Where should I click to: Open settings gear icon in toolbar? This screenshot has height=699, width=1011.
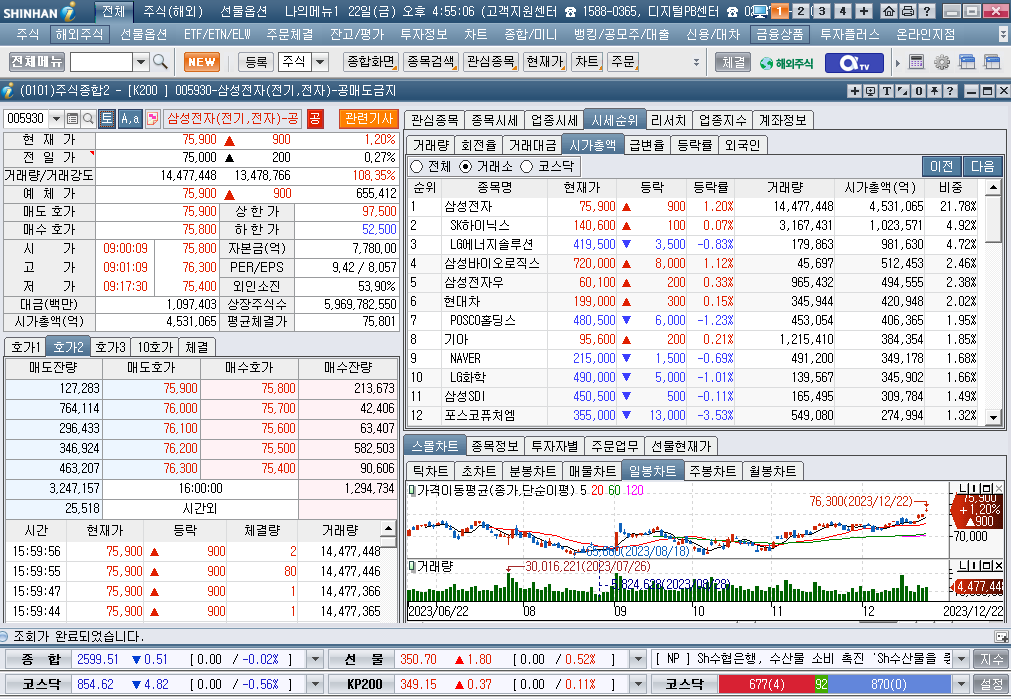pyautogui.click(x=941, y=62)
